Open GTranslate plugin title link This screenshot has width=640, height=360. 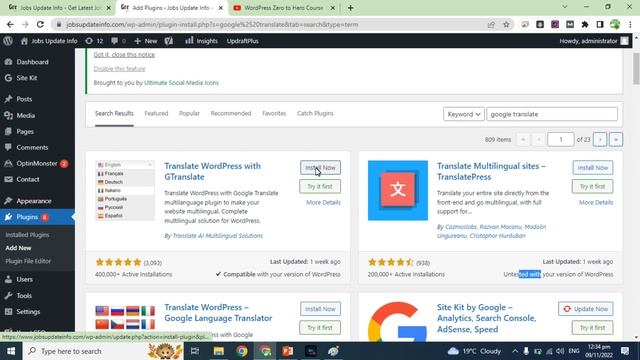tap(213, 171)
